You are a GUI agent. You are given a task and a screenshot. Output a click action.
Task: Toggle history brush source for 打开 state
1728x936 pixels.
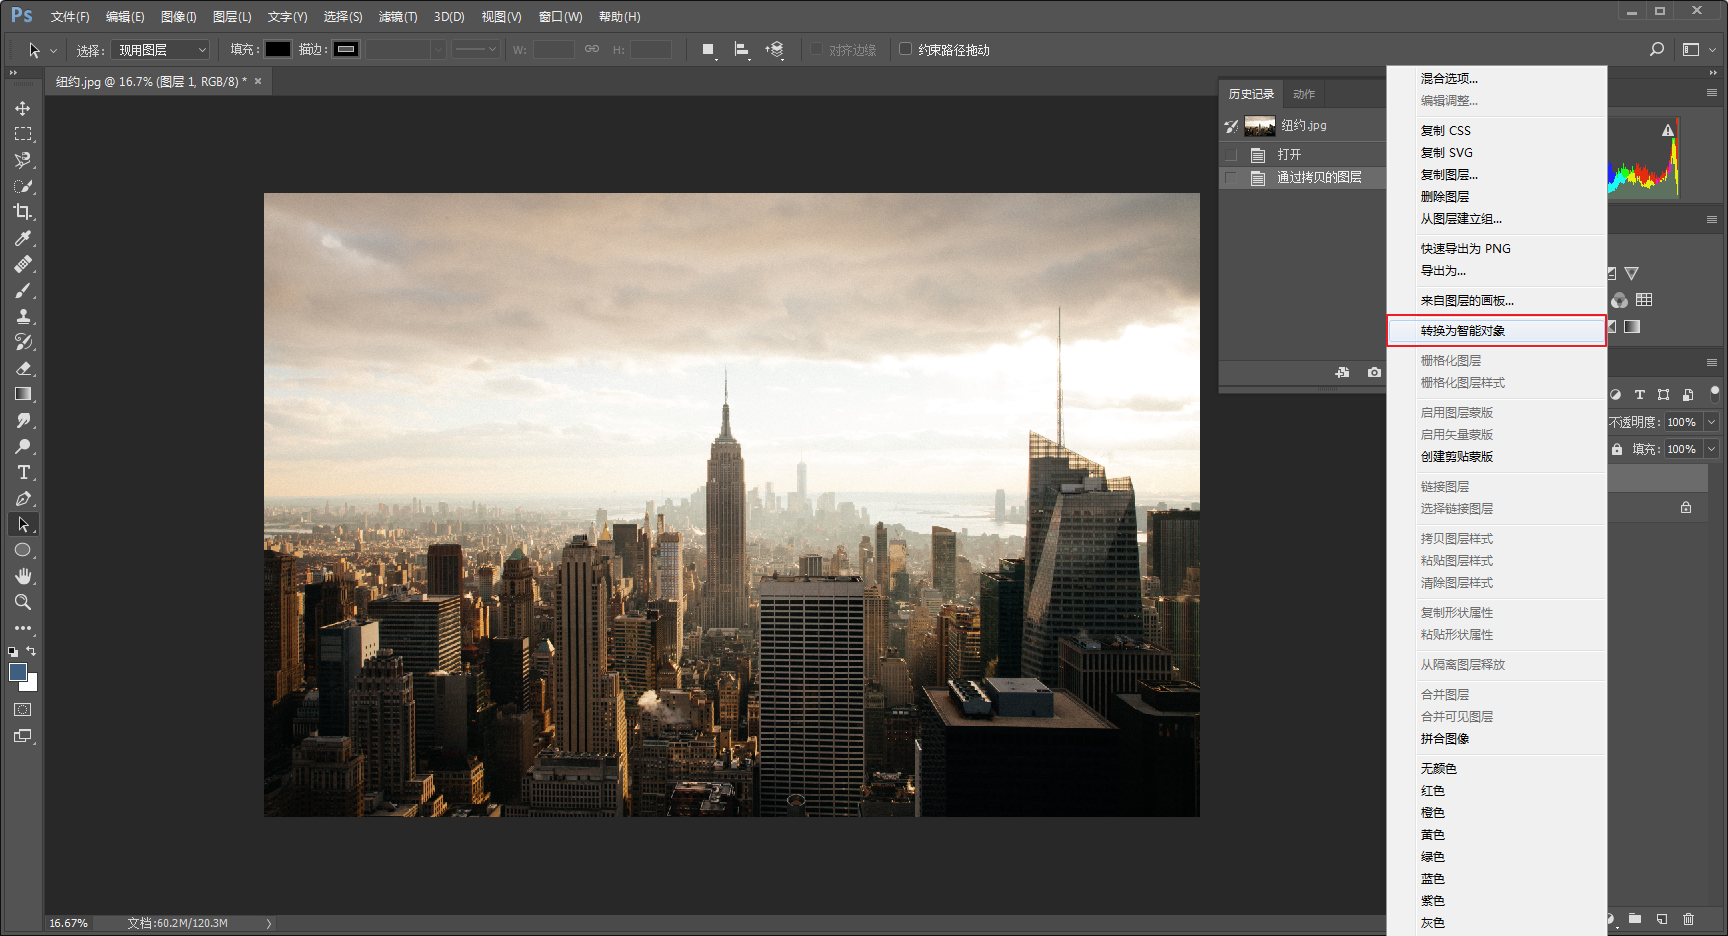pos(1231,155)
